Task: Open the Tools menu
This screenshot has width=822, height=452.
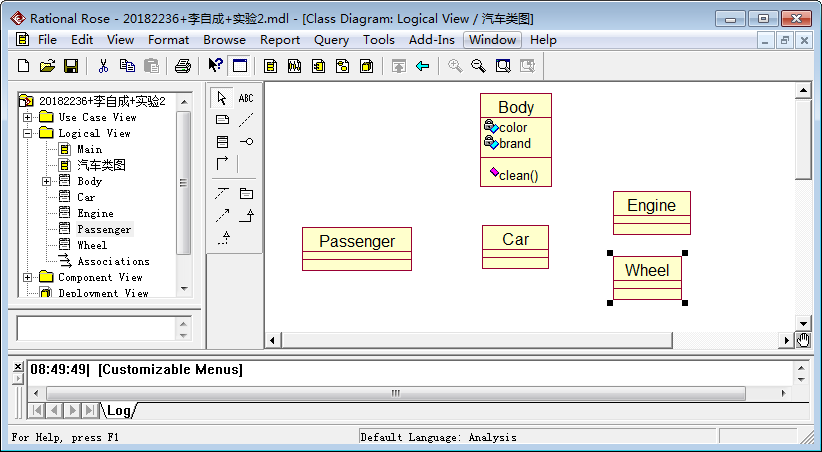Action: pyautogui.click(x=378, y=40)
